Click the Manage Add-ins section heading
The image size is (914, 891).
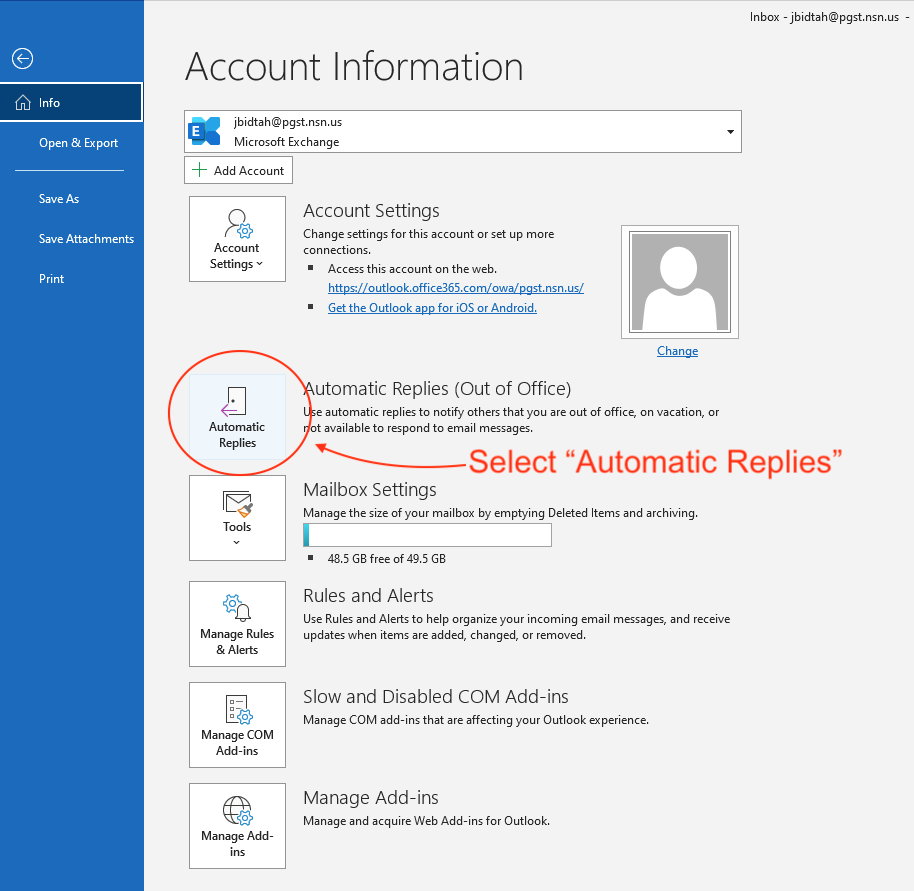[x=371, y=798]
